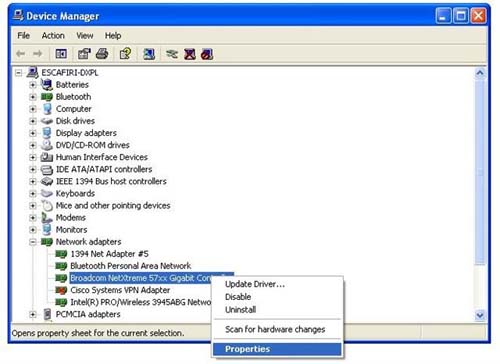
Task: Click the Print toolbar icon
Action: (102, 54)
